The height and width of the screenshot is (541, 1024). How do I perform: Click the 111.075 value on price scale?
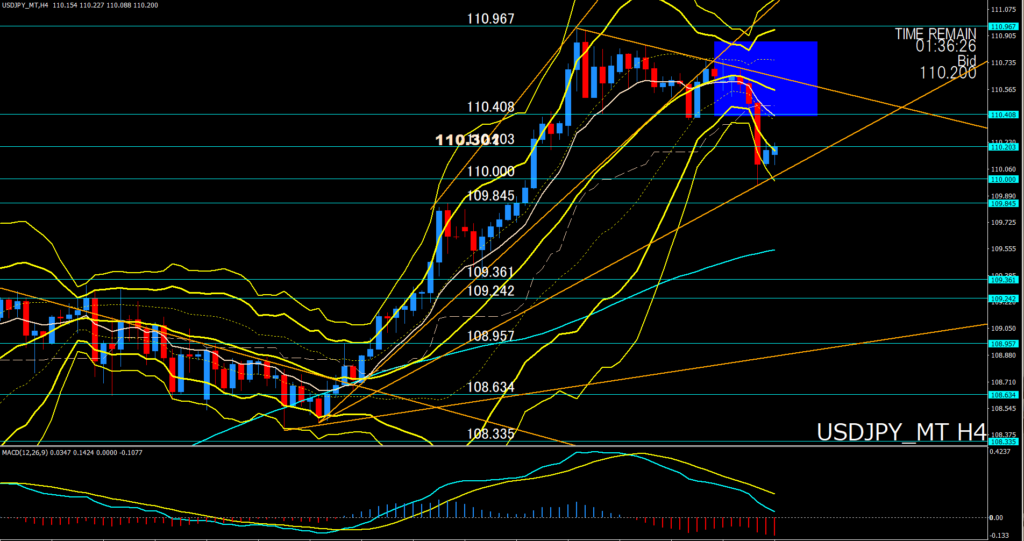tap(1002, 10)
